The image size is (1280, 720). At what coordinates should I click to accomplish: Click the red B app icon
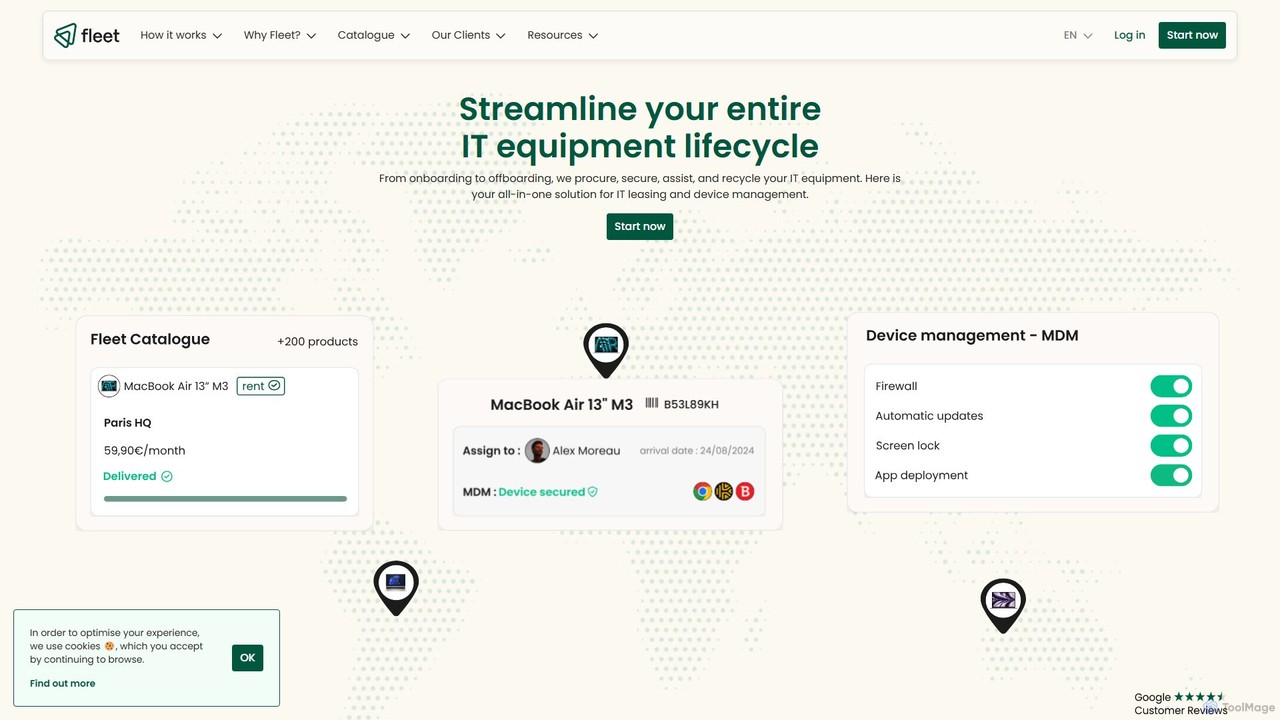pyautogui.click(x=744, y=491)
